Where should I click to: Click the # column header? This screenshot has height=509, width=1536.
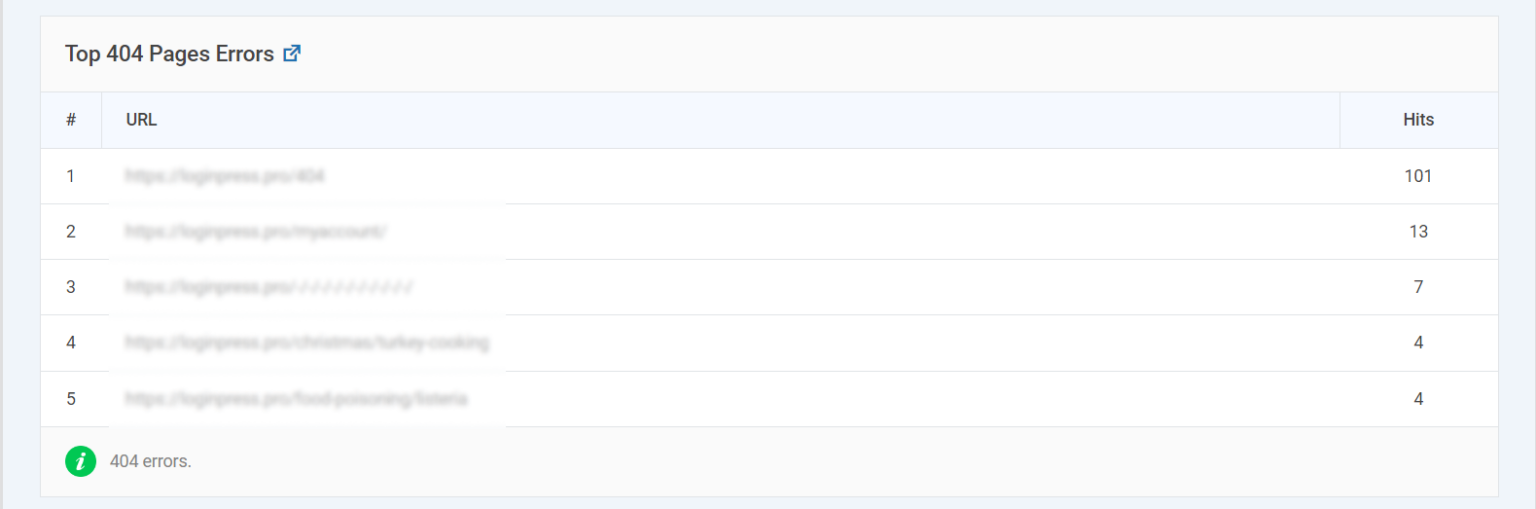pyautogui.click(x=71, y=120)
